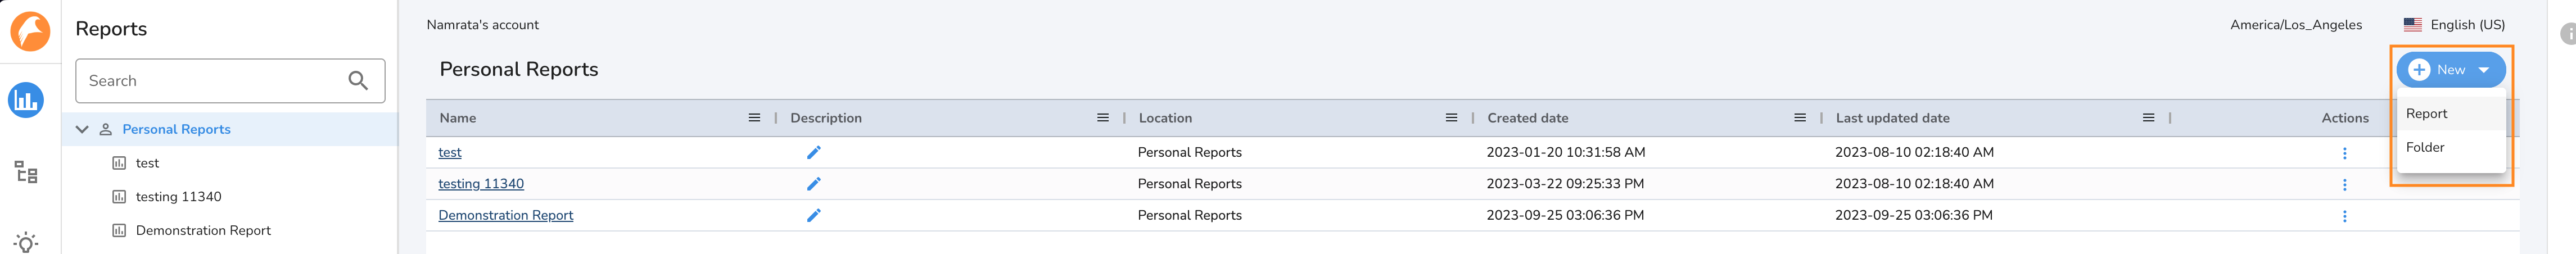Open the testing 11340 report link
Image resolution: width=2576 pixels, height=254 pixels.
click(x=481, y=184)
